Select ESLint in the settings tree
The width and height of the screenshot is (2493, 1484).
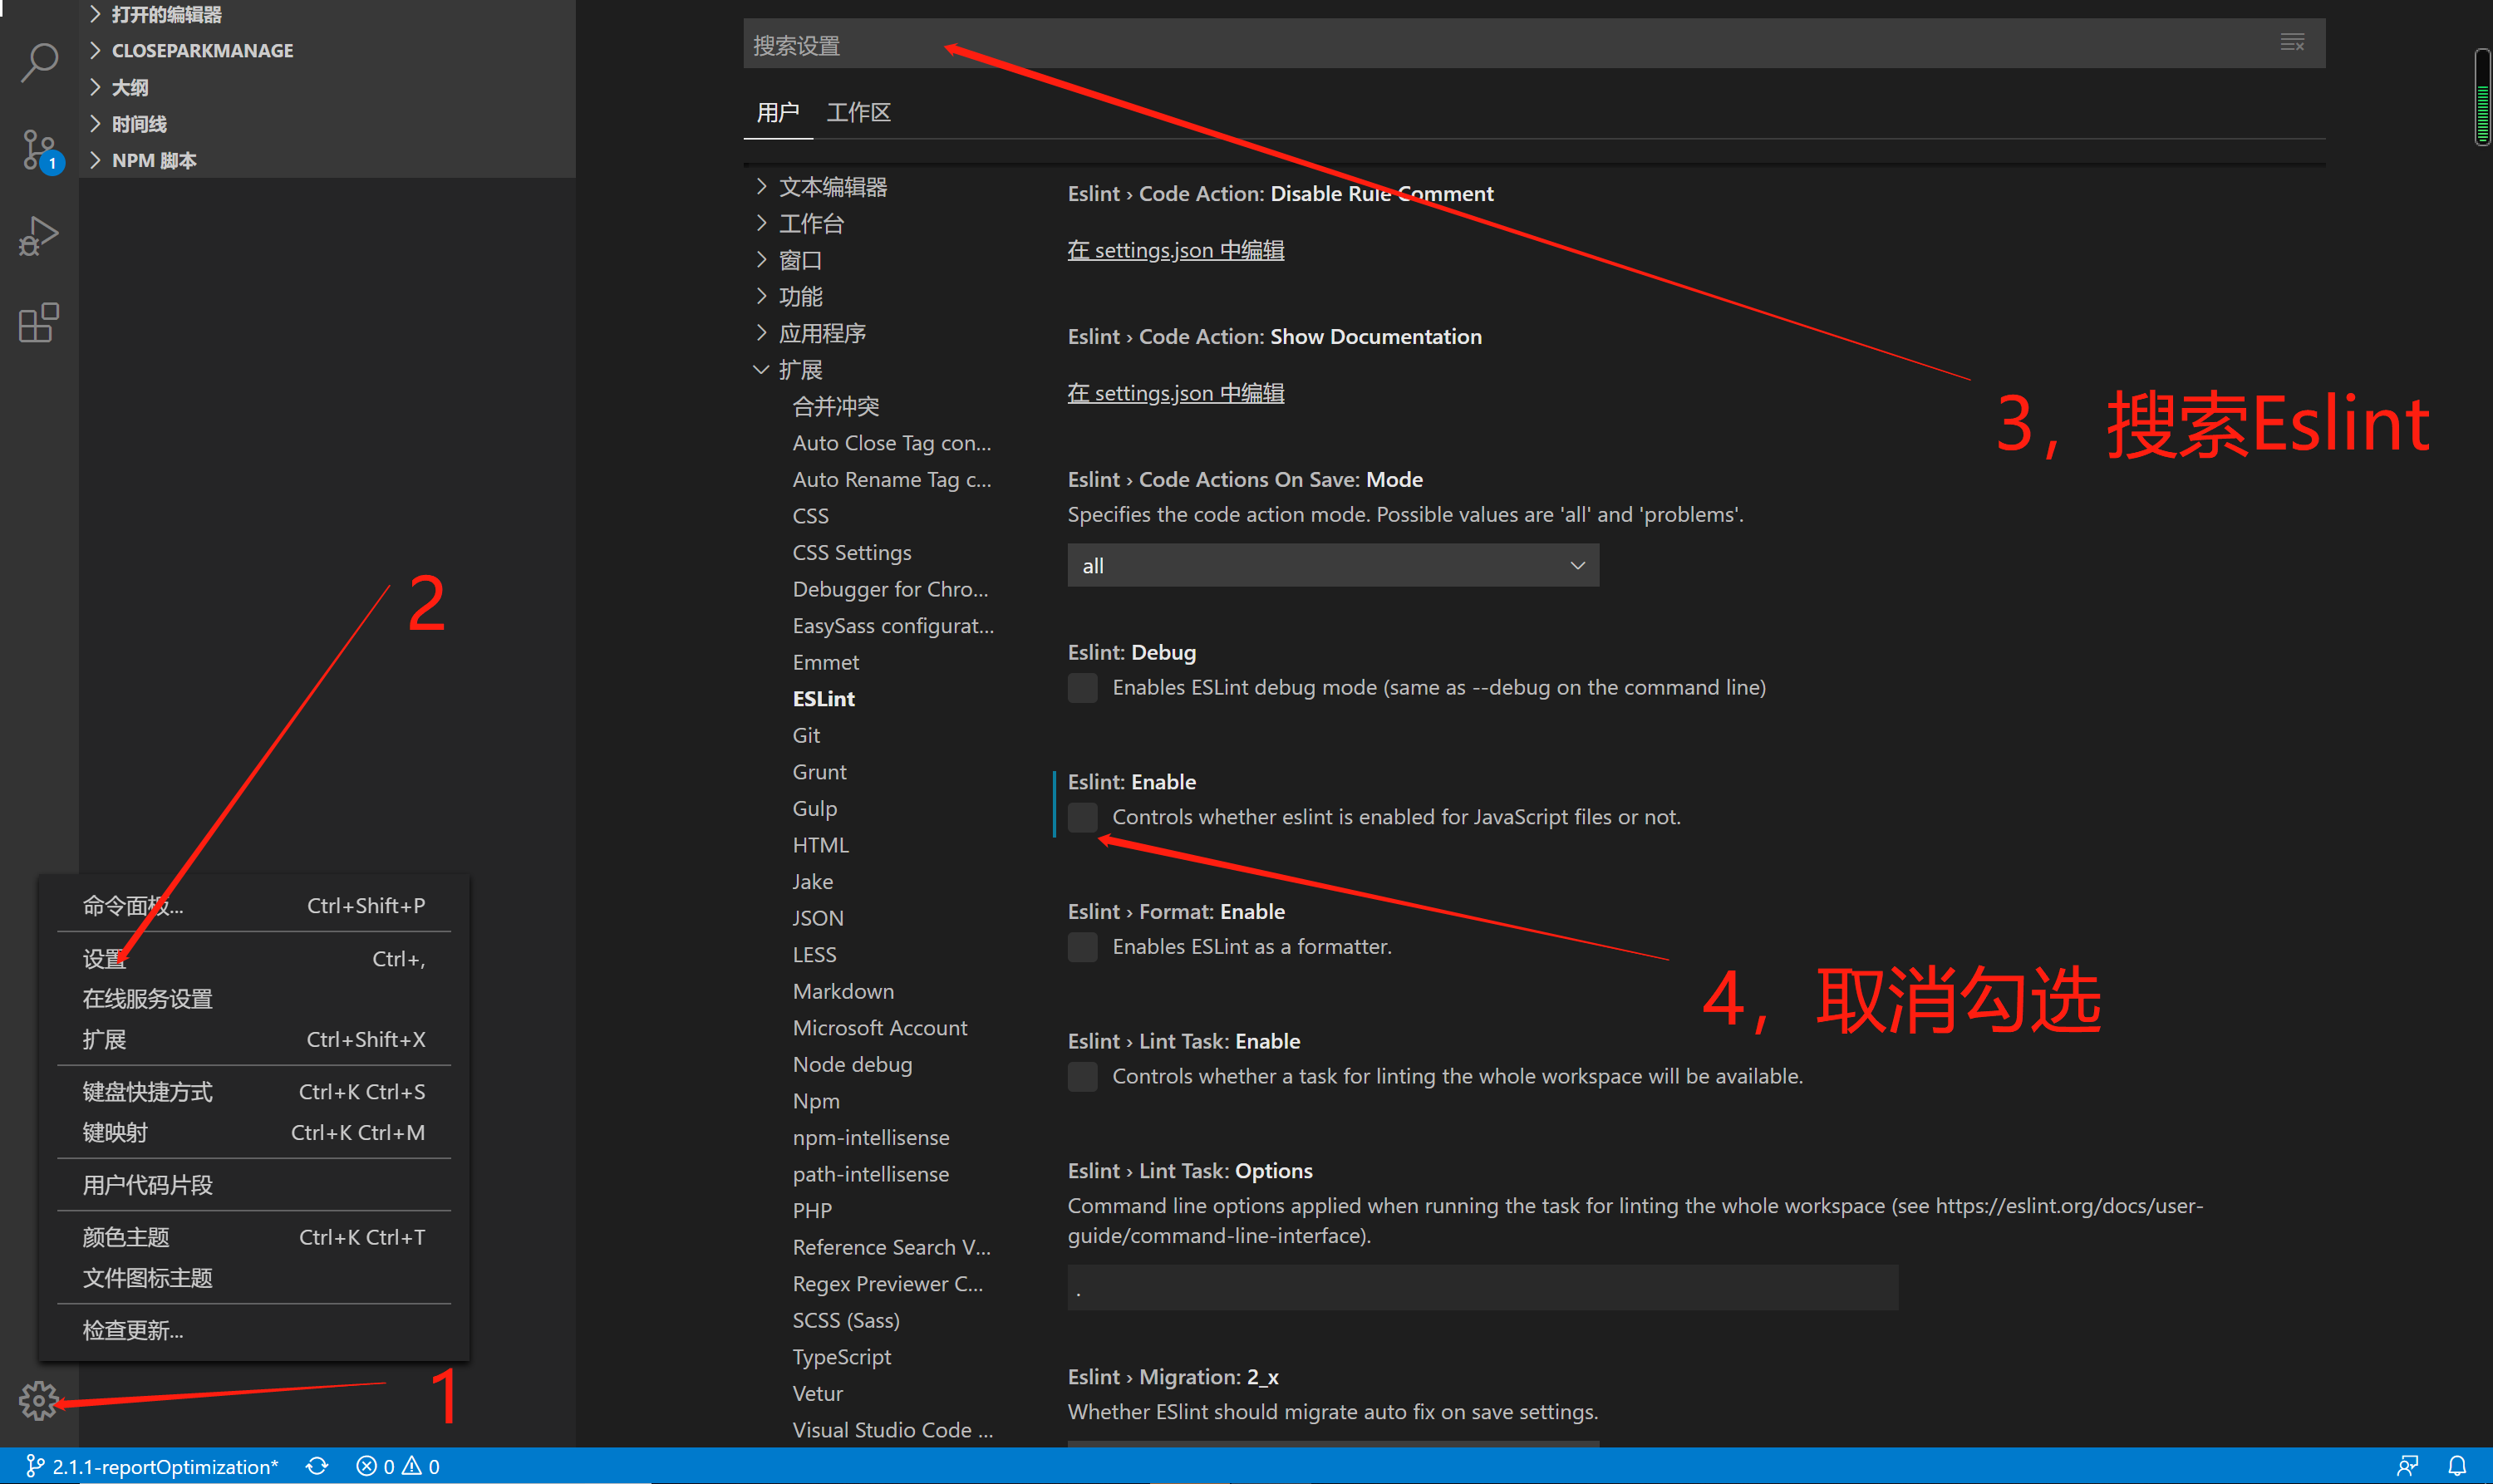pyautogui.click(x=824, y=699)
